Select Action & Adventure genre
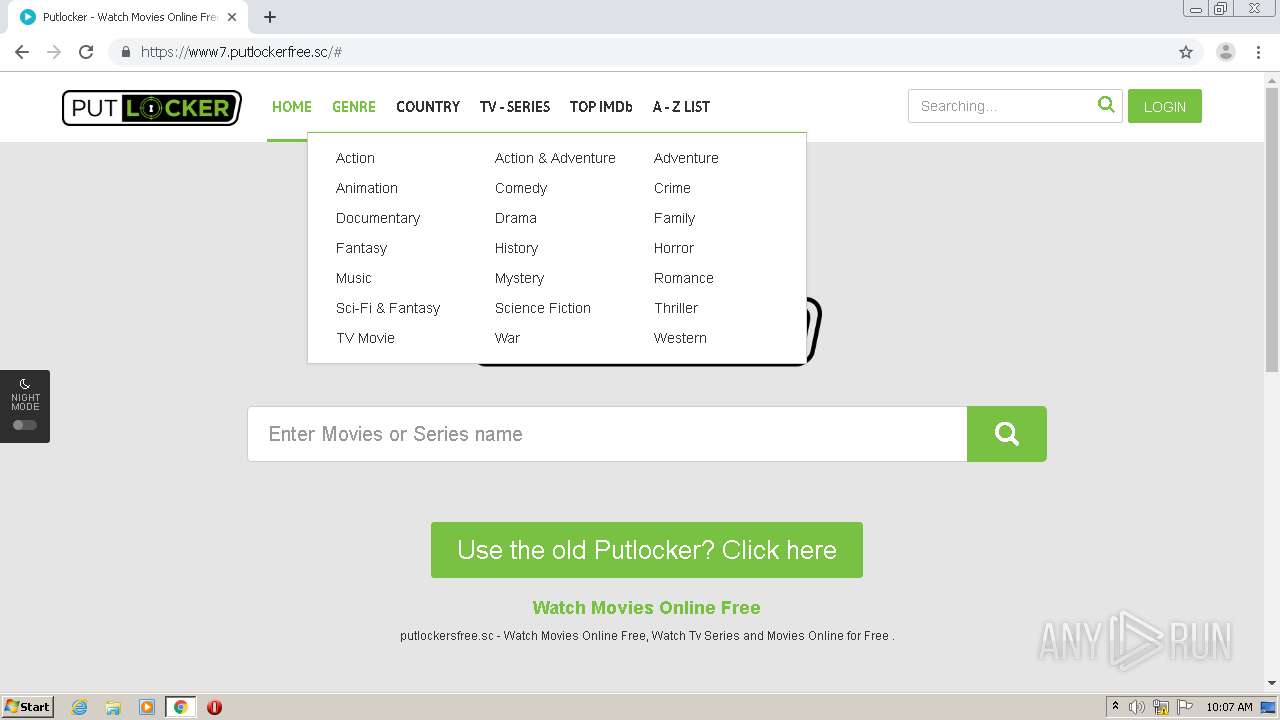 pyautogui.click(x=555, y=158)
